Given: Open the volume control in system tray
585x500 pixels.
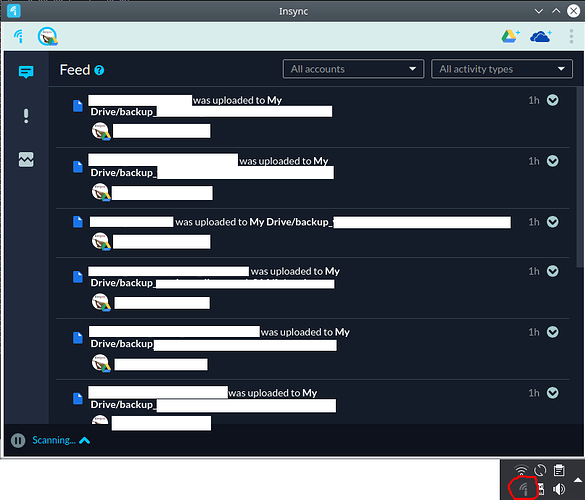Looking at the screenshot, I should click(x=559, y=489).
